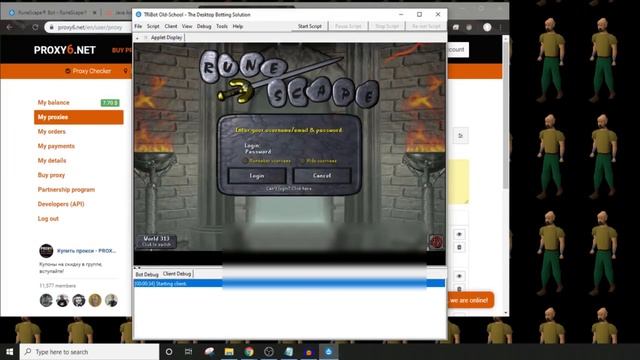Screen dimensions: 640x360
Task: Toggle the RuneScape music icon
Action: [436, 242]
